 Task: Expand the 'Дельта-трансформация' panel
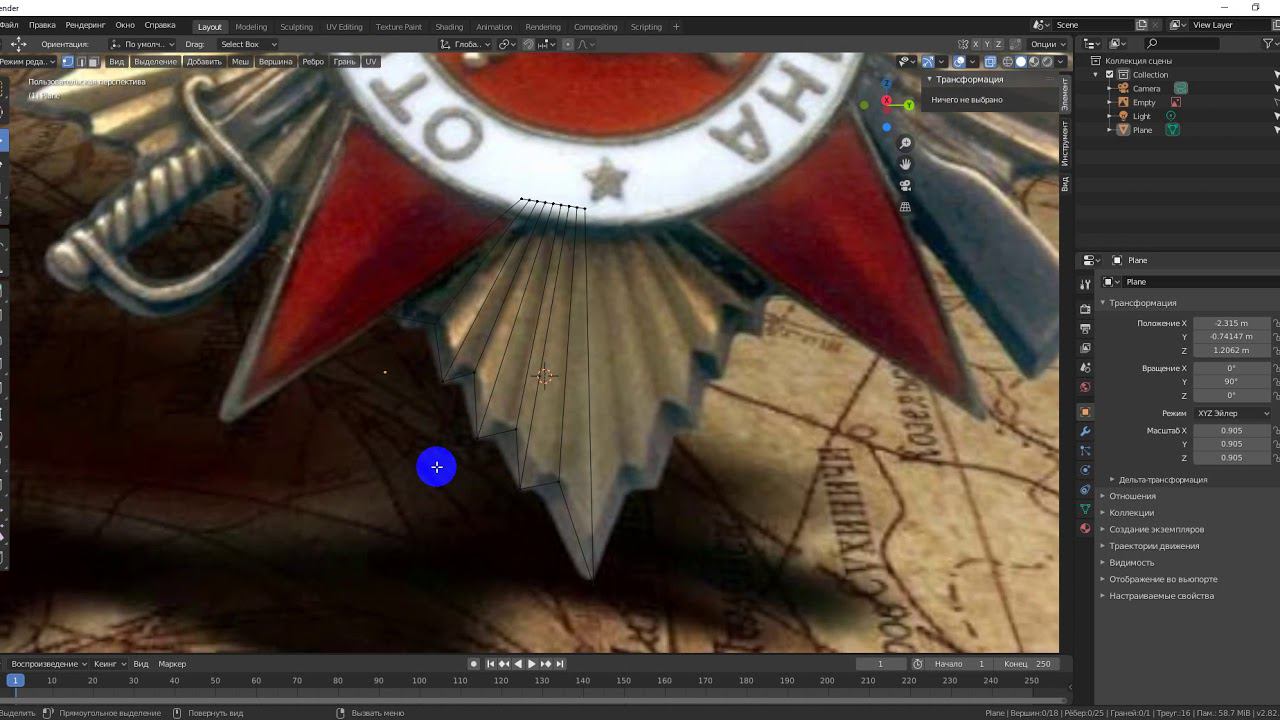[x=1162, y=480]
